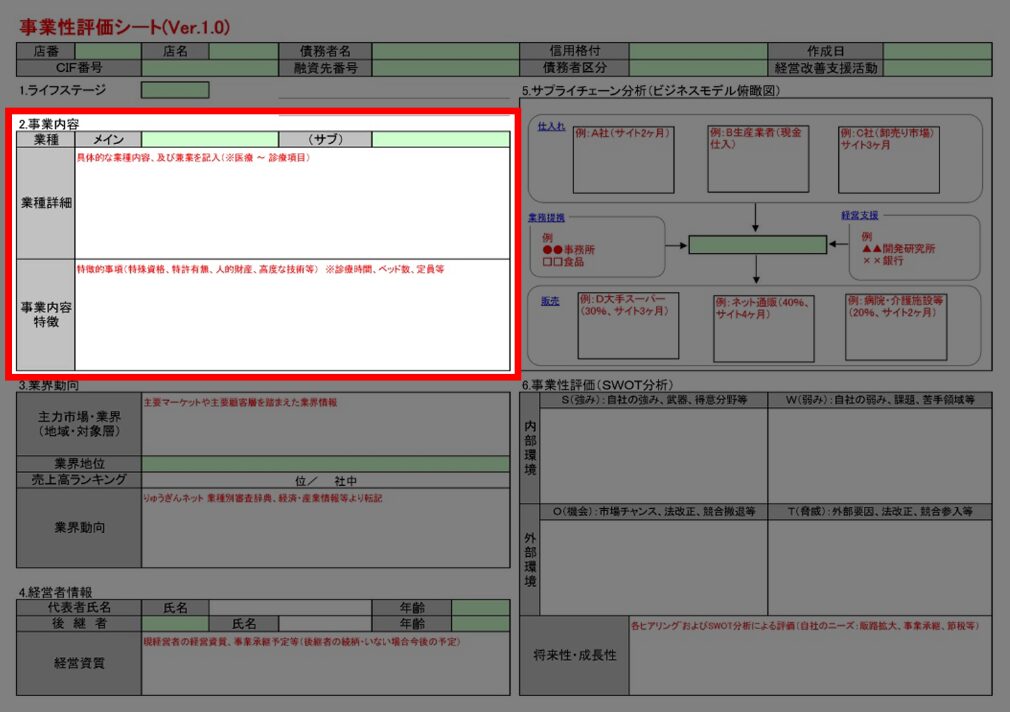Click the 売上高ランキング 位/社中 cell
The width and height of the screenshot is (1010, 712).
pos(325,480)
